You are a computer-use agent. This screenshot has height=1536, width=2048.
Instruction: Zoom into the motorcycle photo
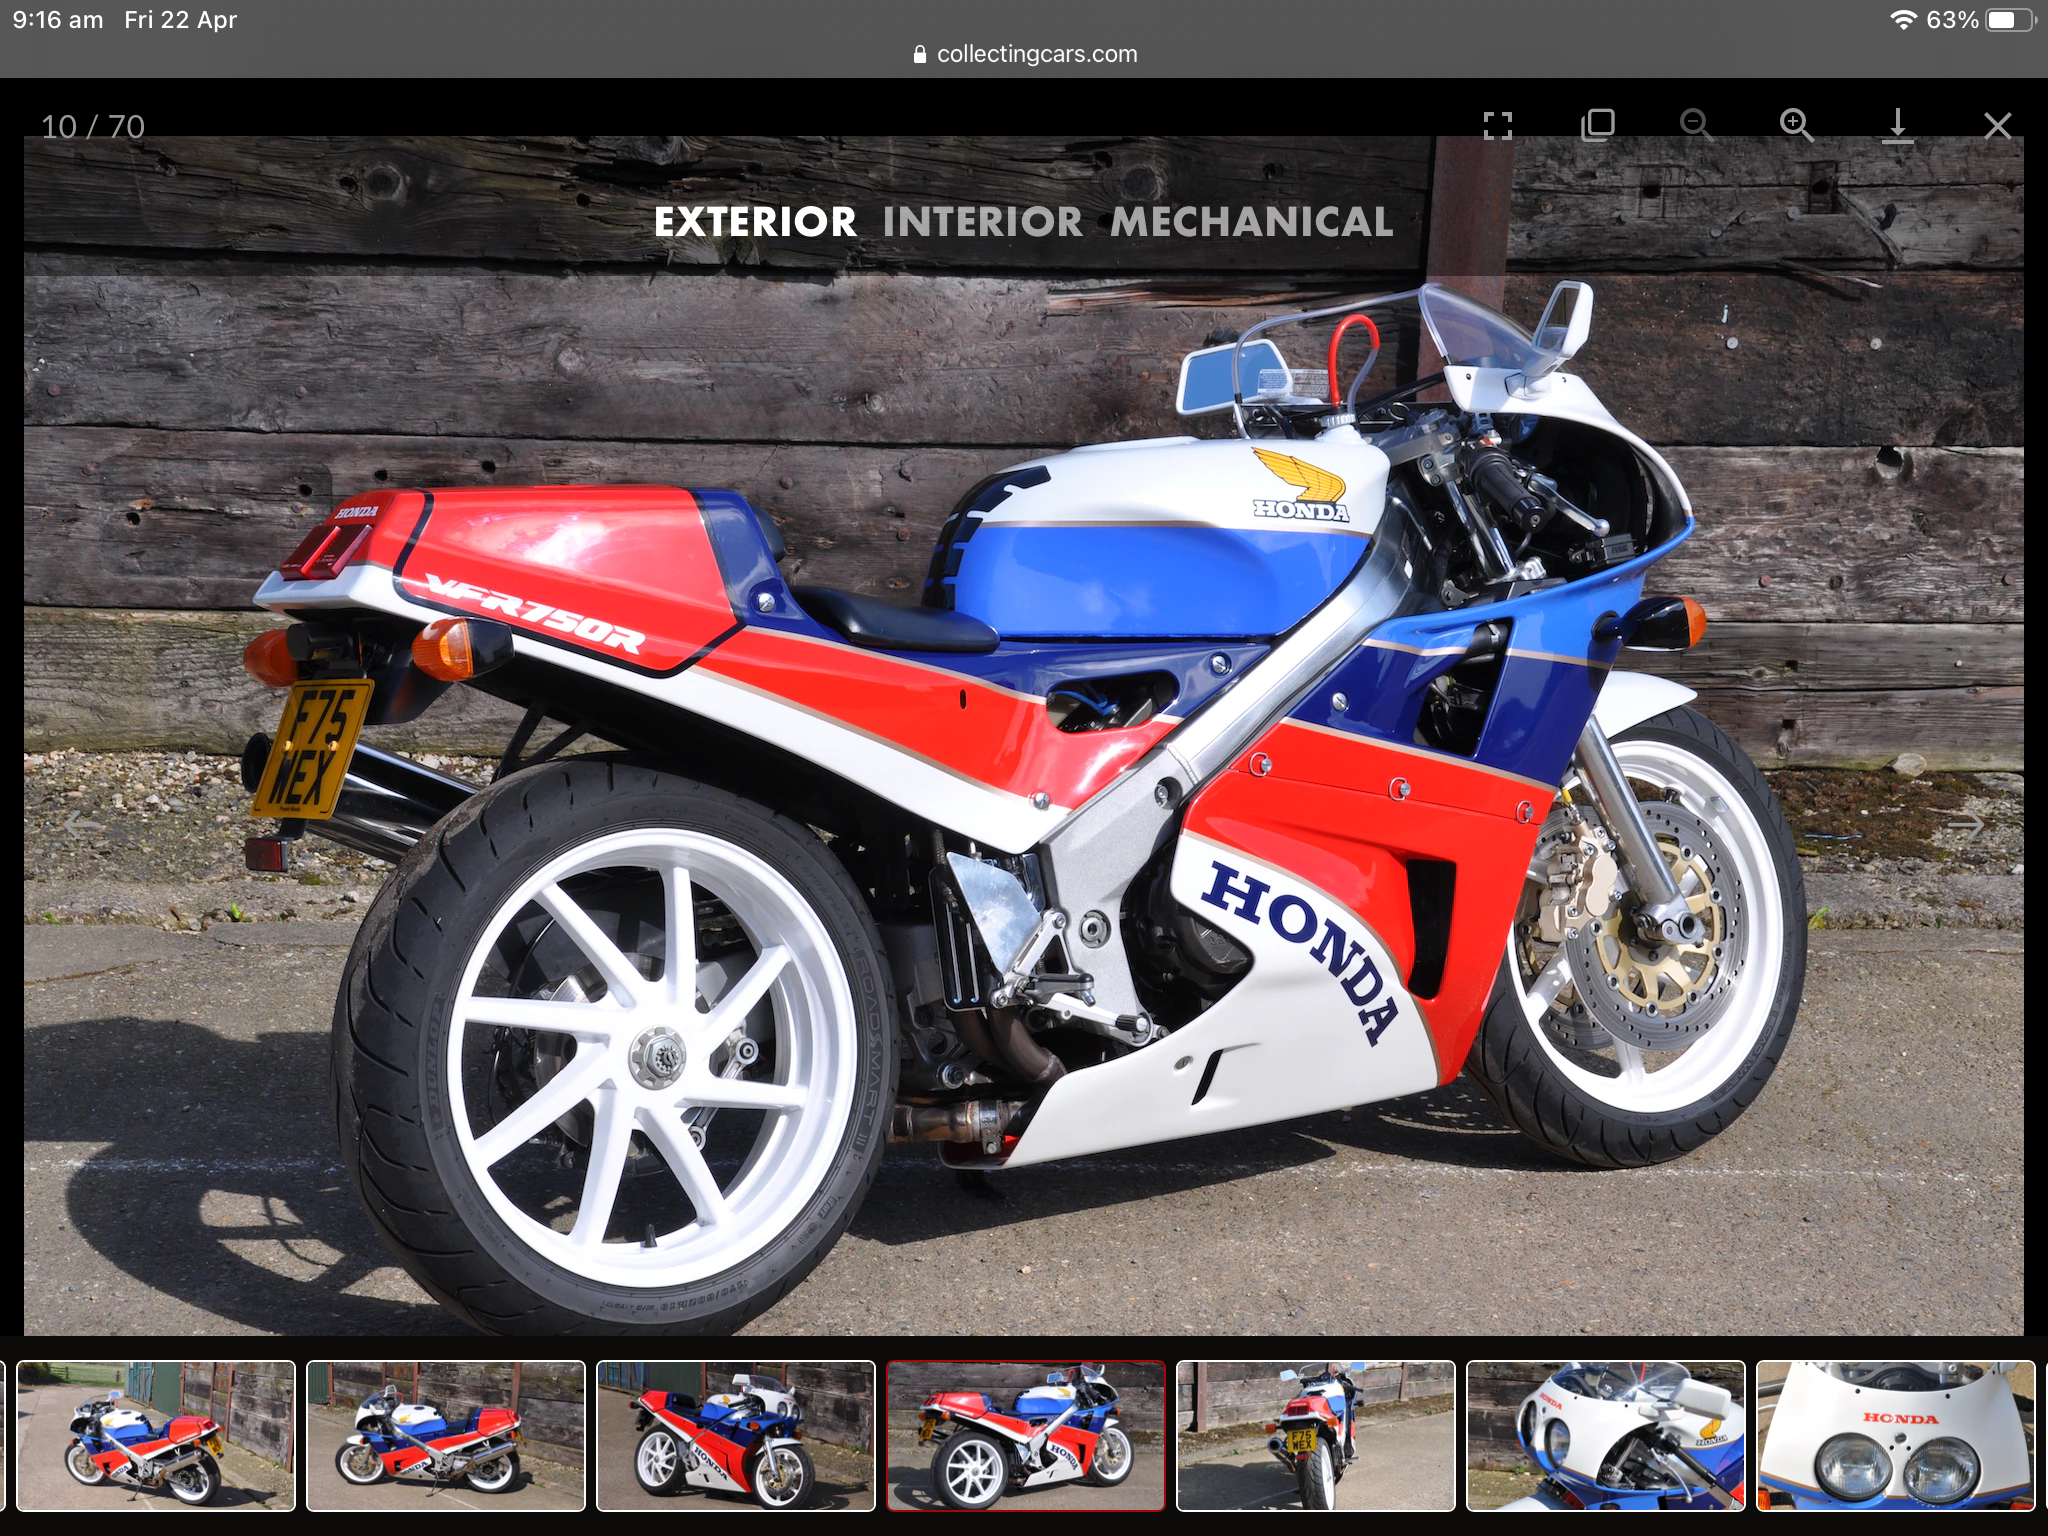point(1797,126)
